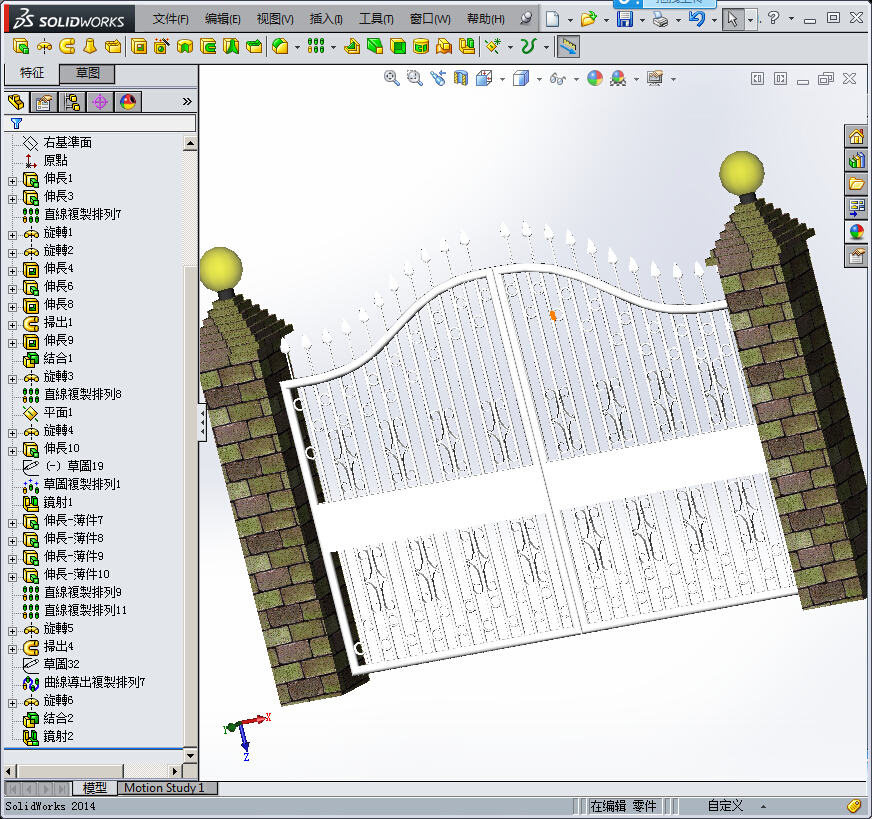Activate the Zoom to Area tool
This screenshot has width=872, height=819.
[414, 78]
